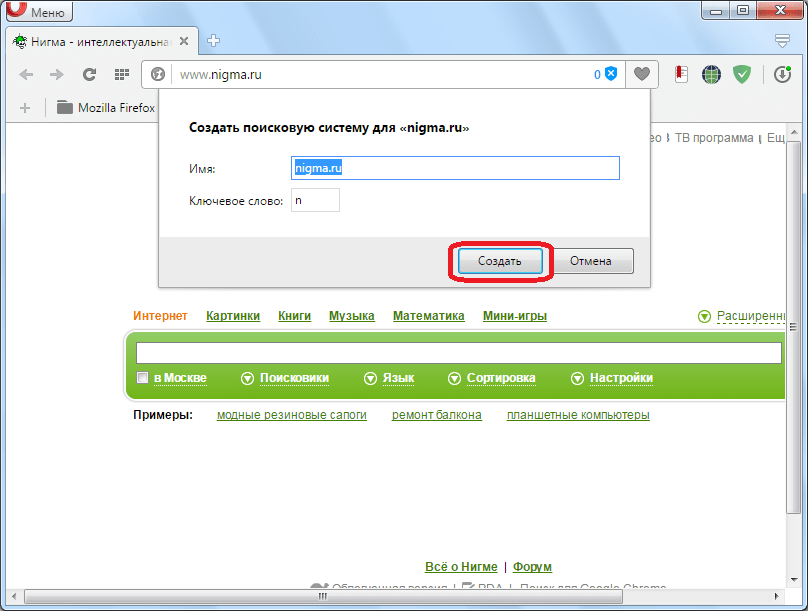The height and width of the screenshot is (611, 808).
Task: Click the Ключевое слово keyword field
Action: click(315, 200)
